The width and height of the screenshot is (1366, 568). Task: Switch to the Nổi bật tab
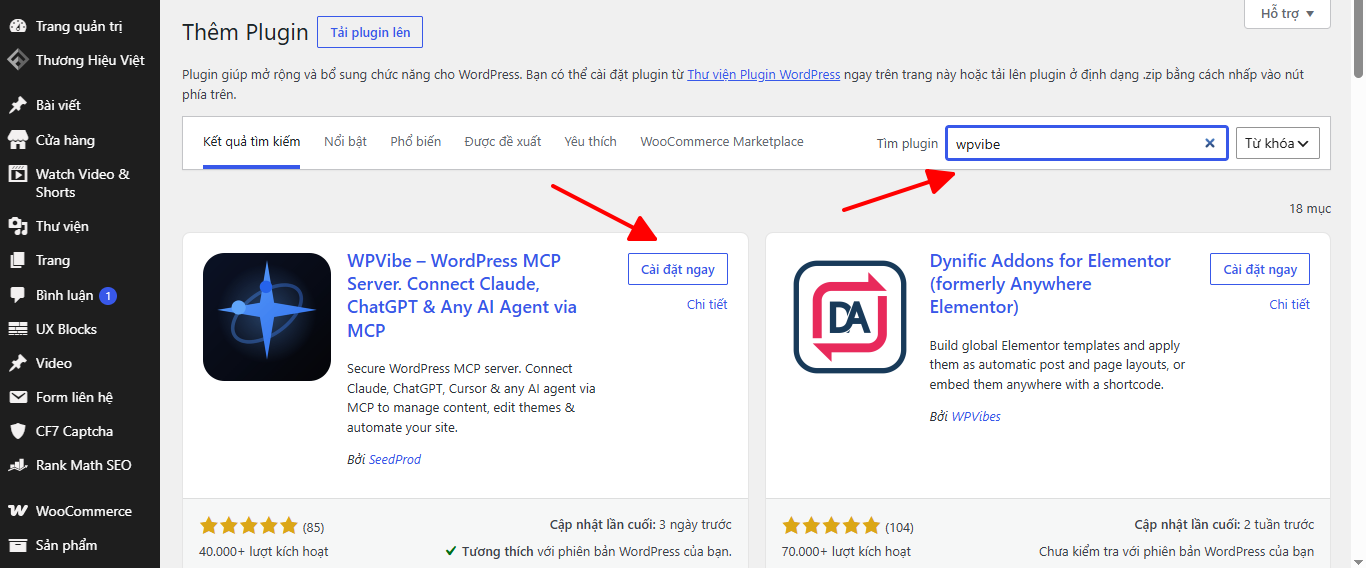tap(345, 141)
